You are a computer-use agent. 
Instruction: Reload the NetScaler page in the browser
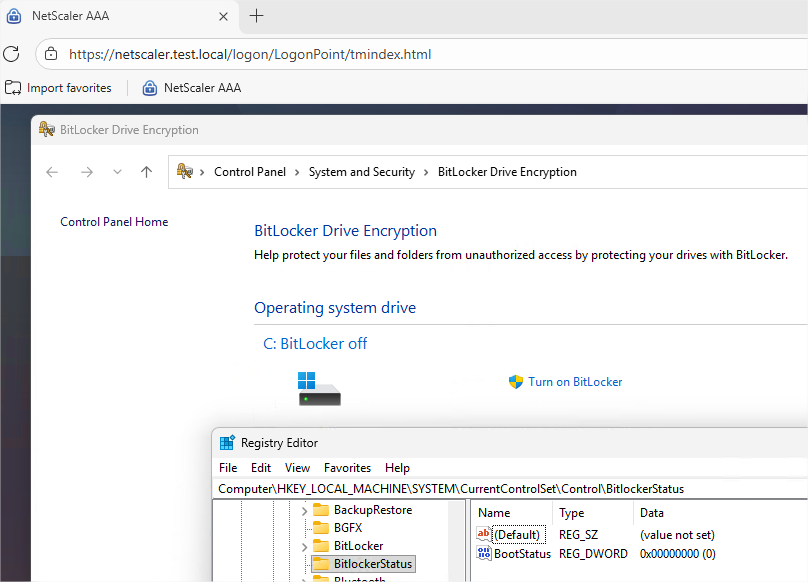point(11,54)
